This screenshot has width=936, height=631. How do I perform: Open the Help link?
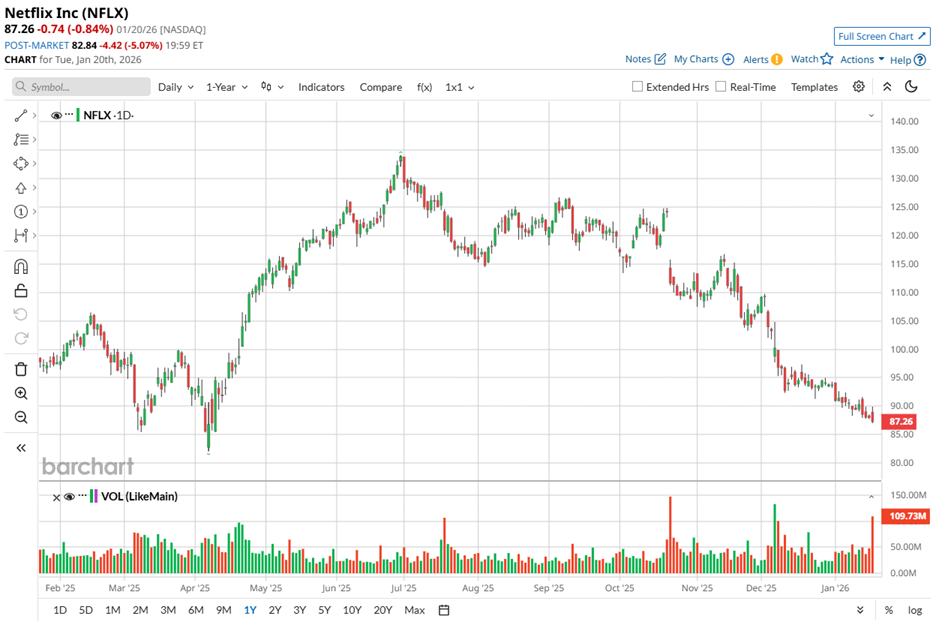pos(907,60)
